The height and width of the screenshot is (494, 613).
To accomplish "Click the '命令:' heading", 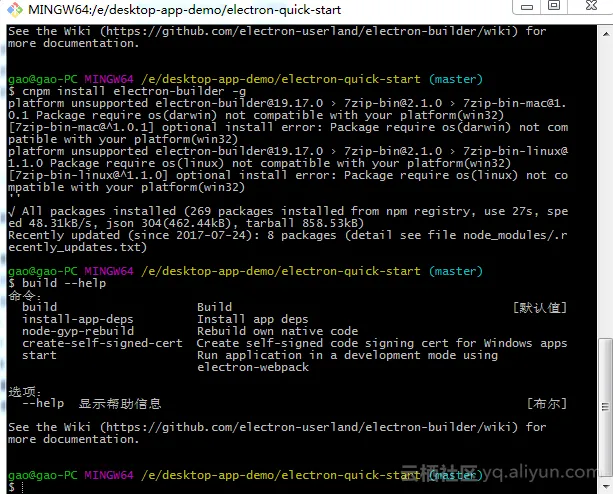I will coord(24,295).
